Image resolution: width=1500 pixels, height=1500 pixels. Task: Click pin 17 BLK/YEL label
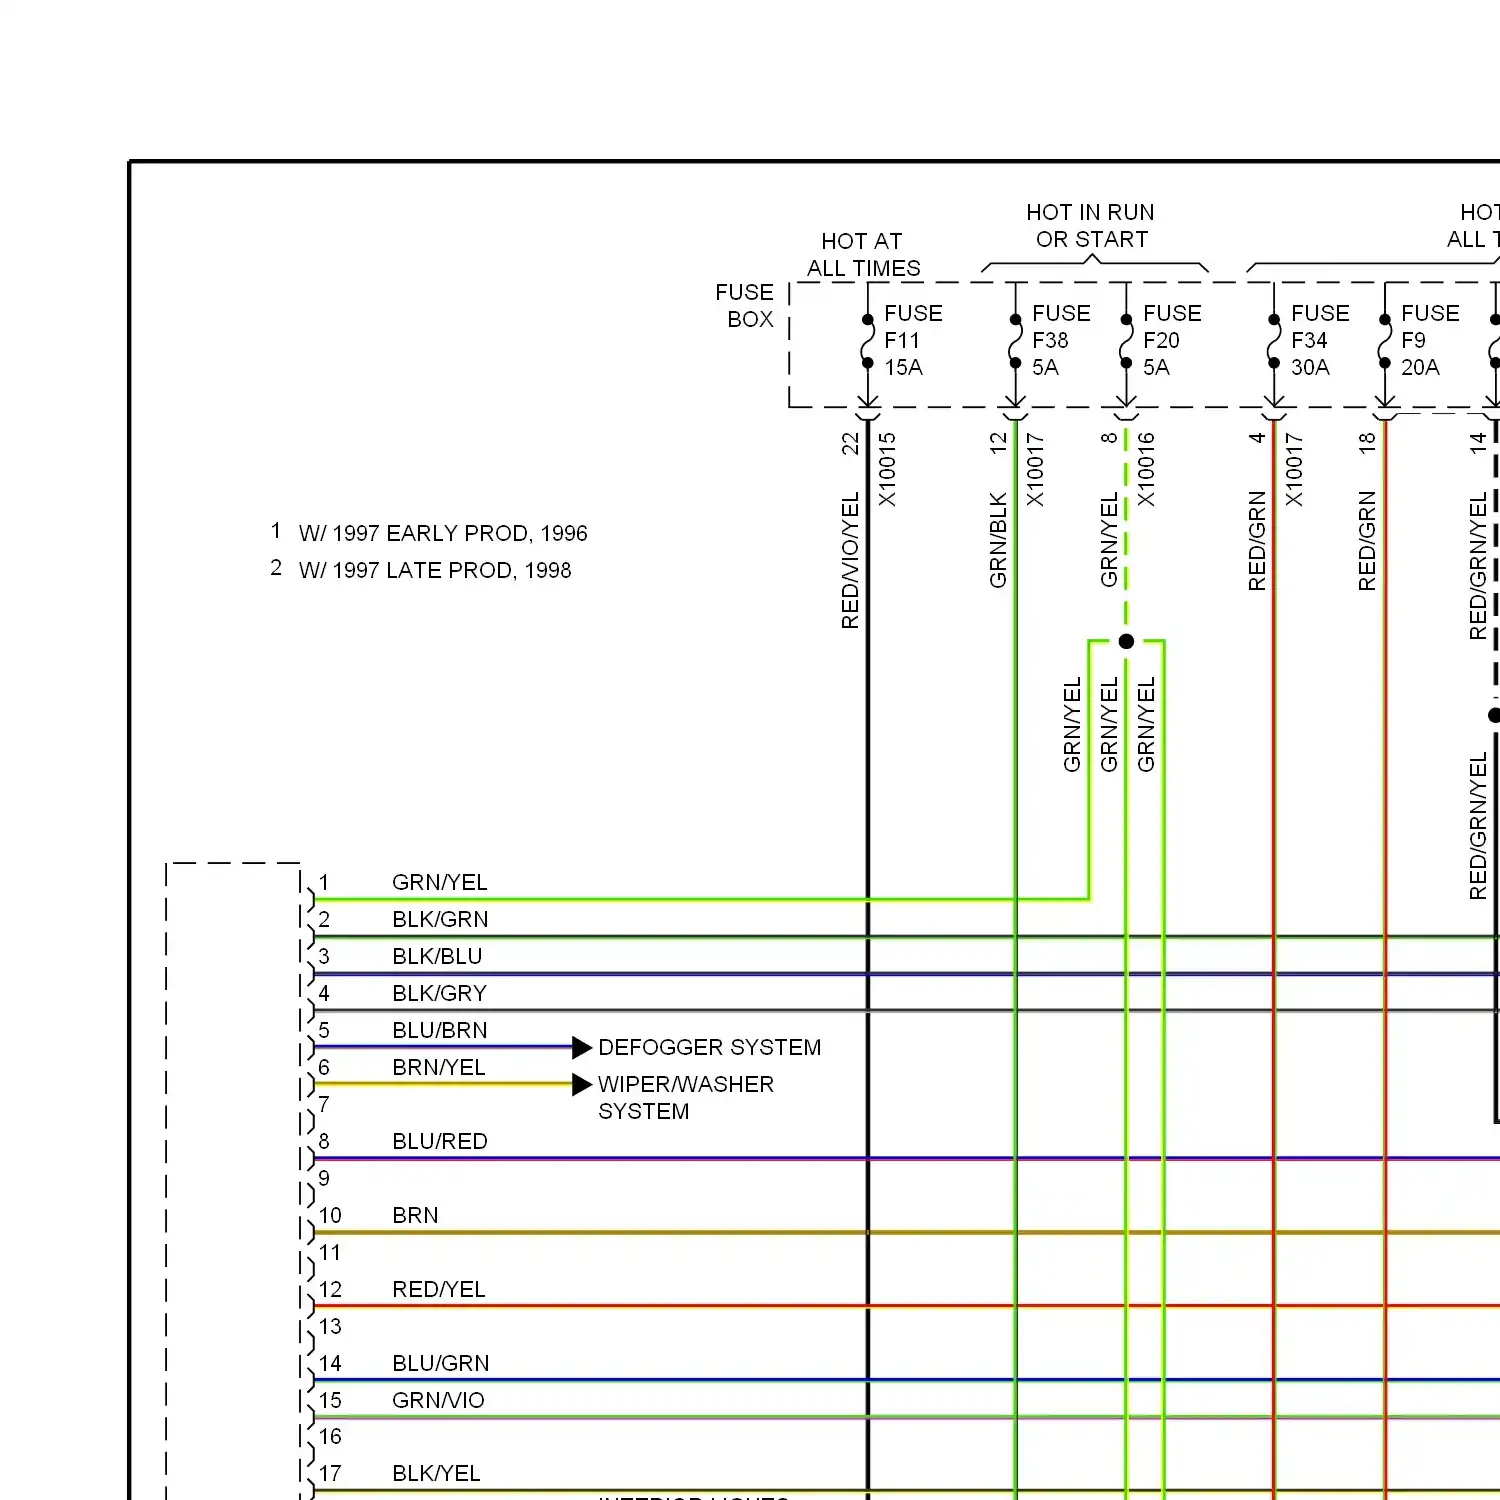point(436,1473)
